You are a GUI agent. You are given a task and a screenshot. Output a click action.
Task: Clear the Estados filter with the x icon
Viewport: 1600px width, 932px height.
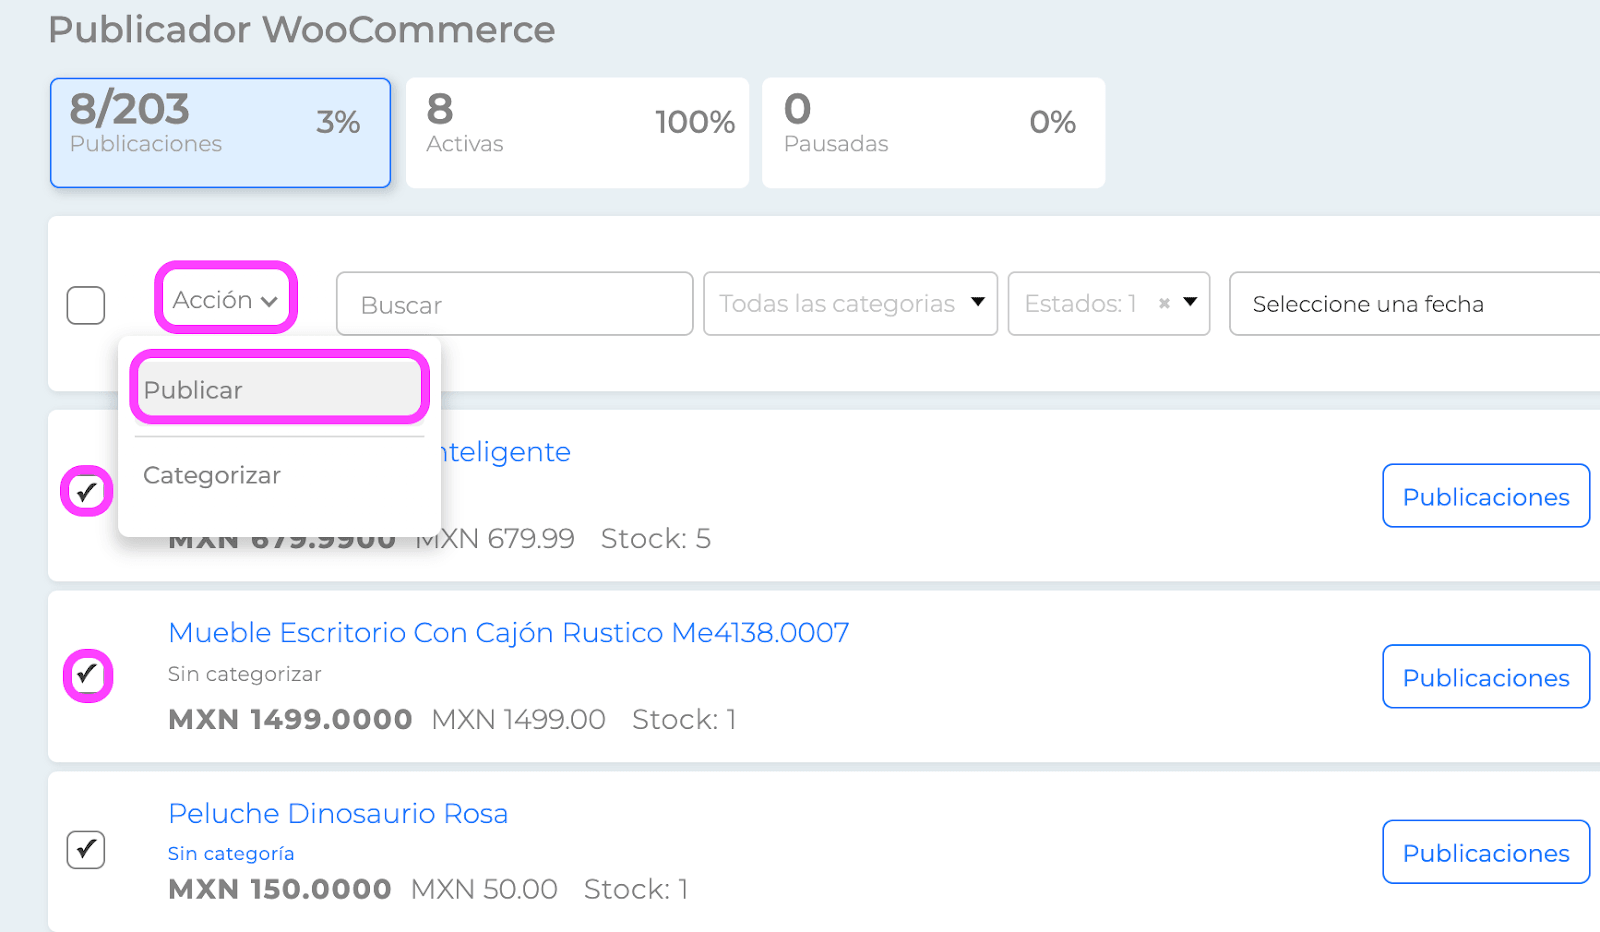coord(1164,304)
